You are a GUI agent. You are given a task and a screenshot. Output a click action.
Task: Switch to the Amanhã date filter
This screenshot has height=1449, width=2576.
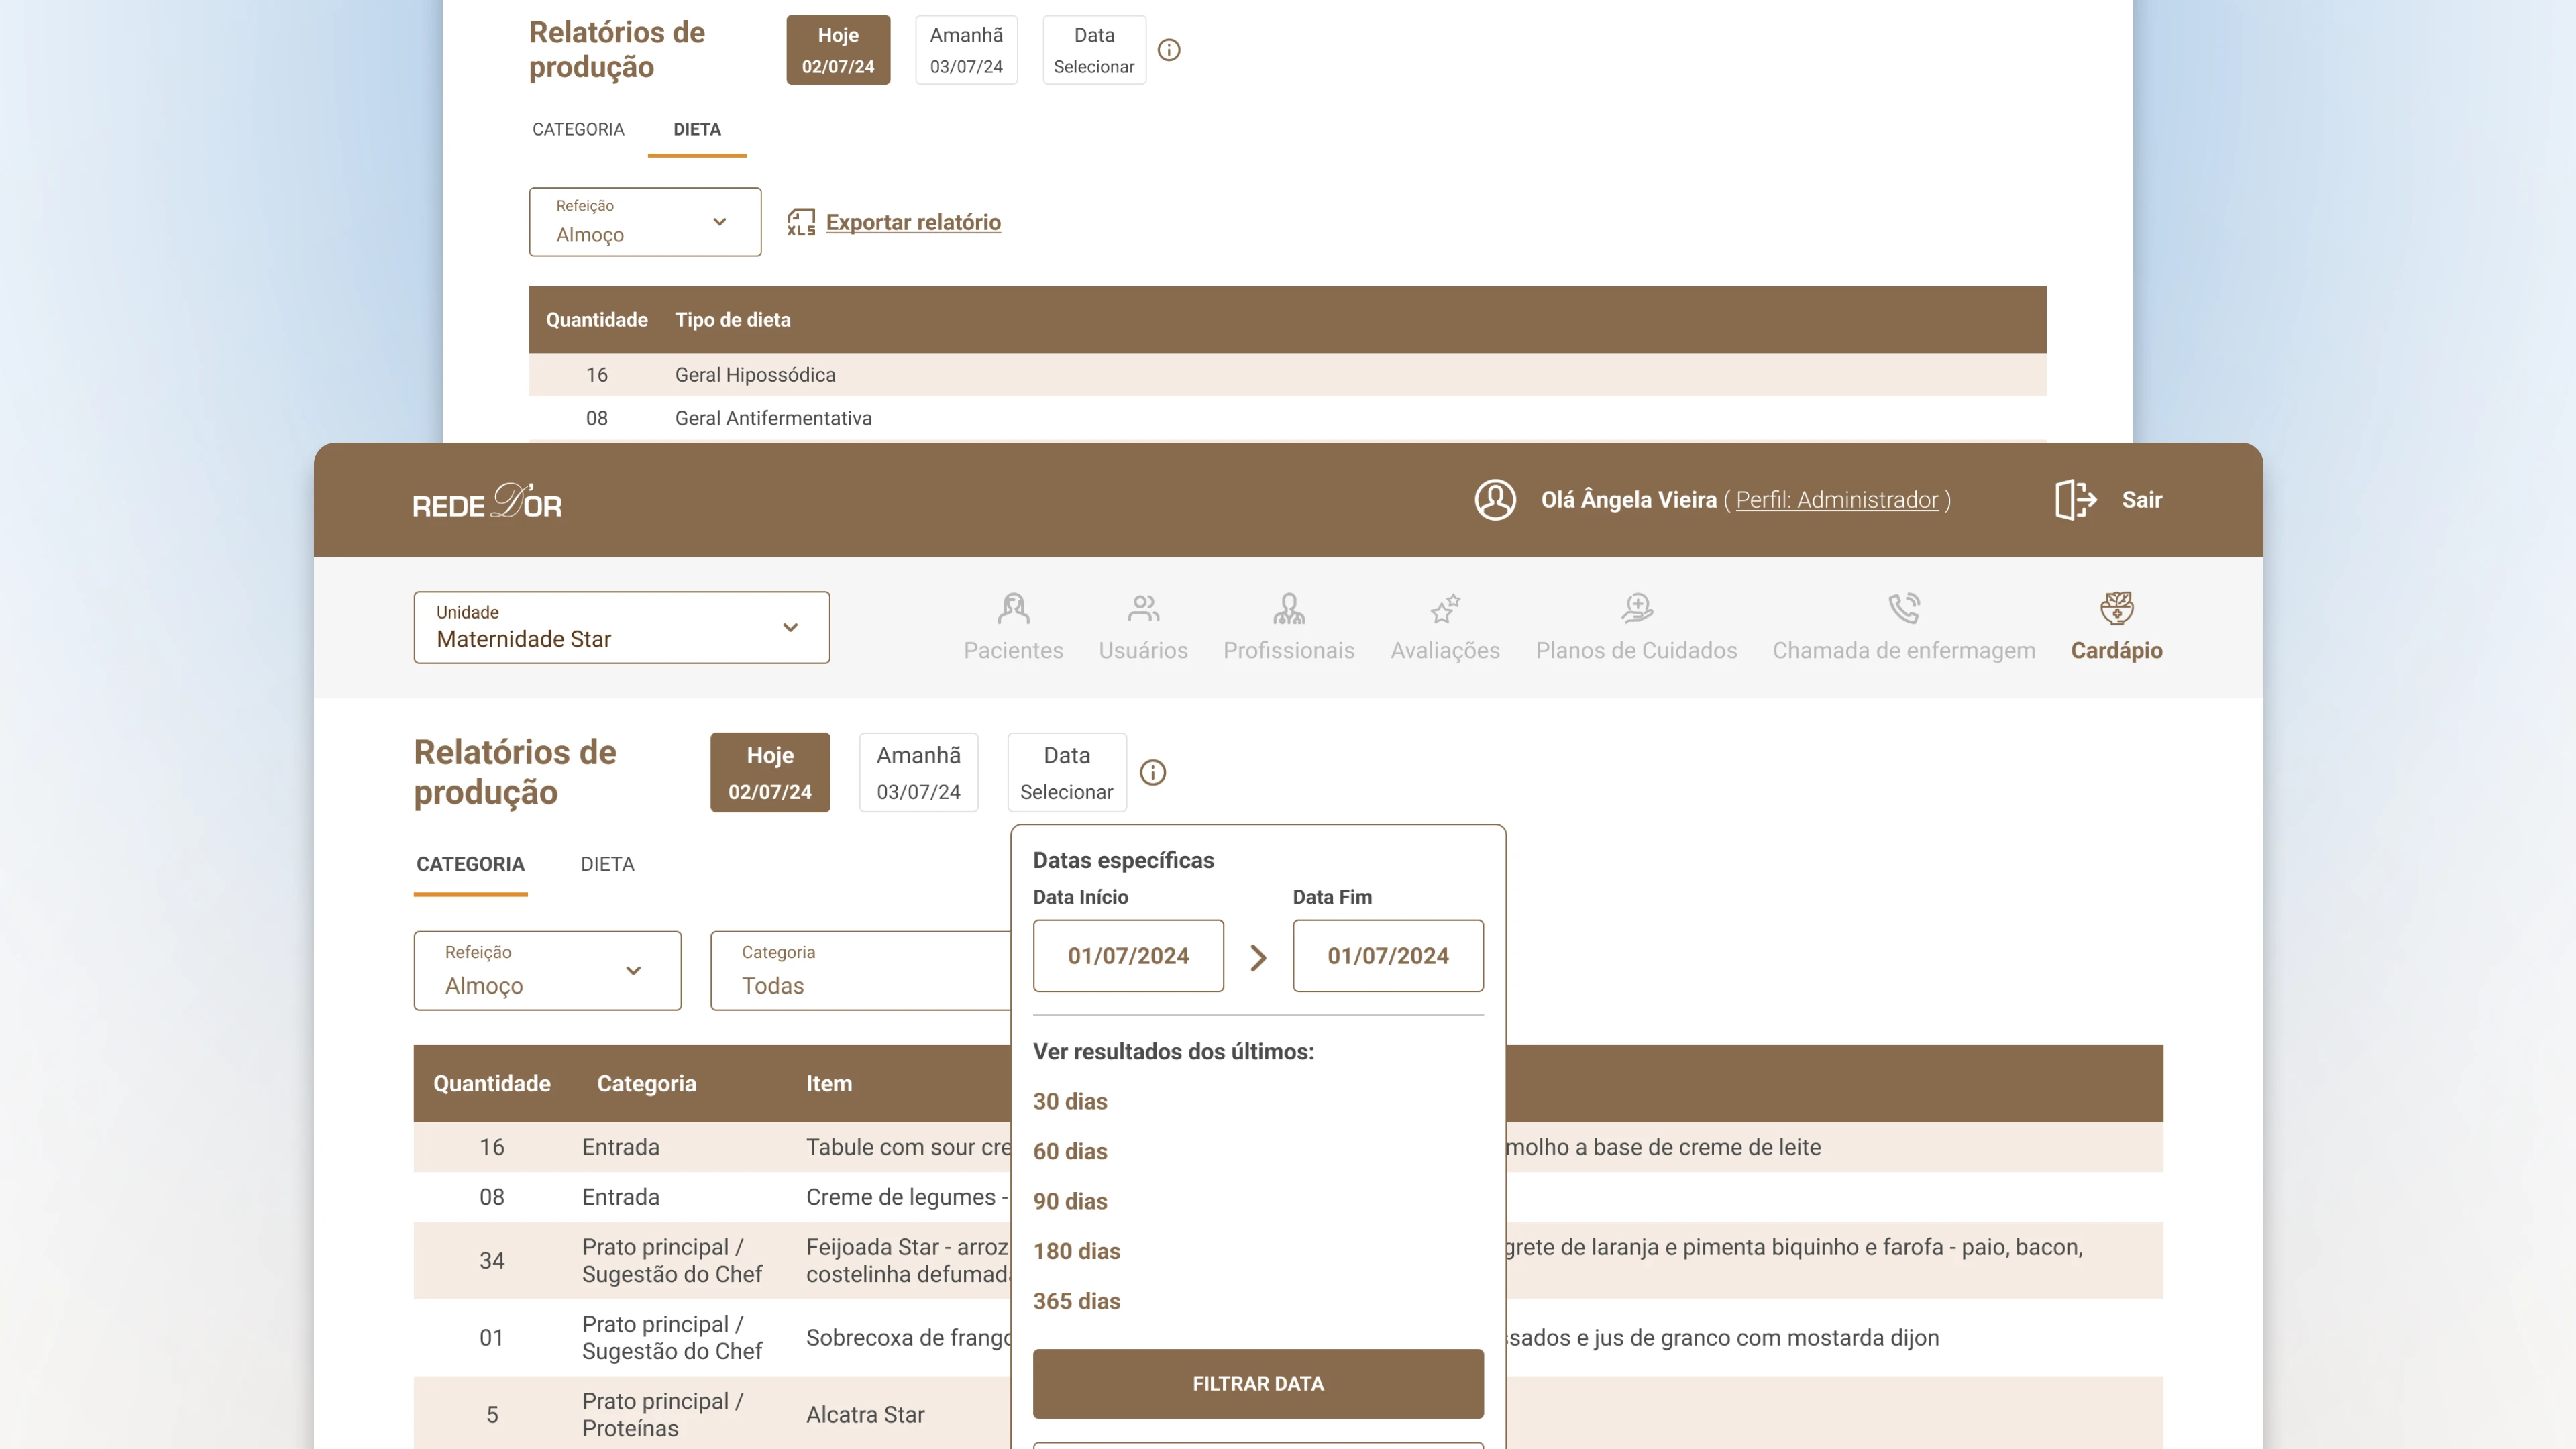(918, 771)
